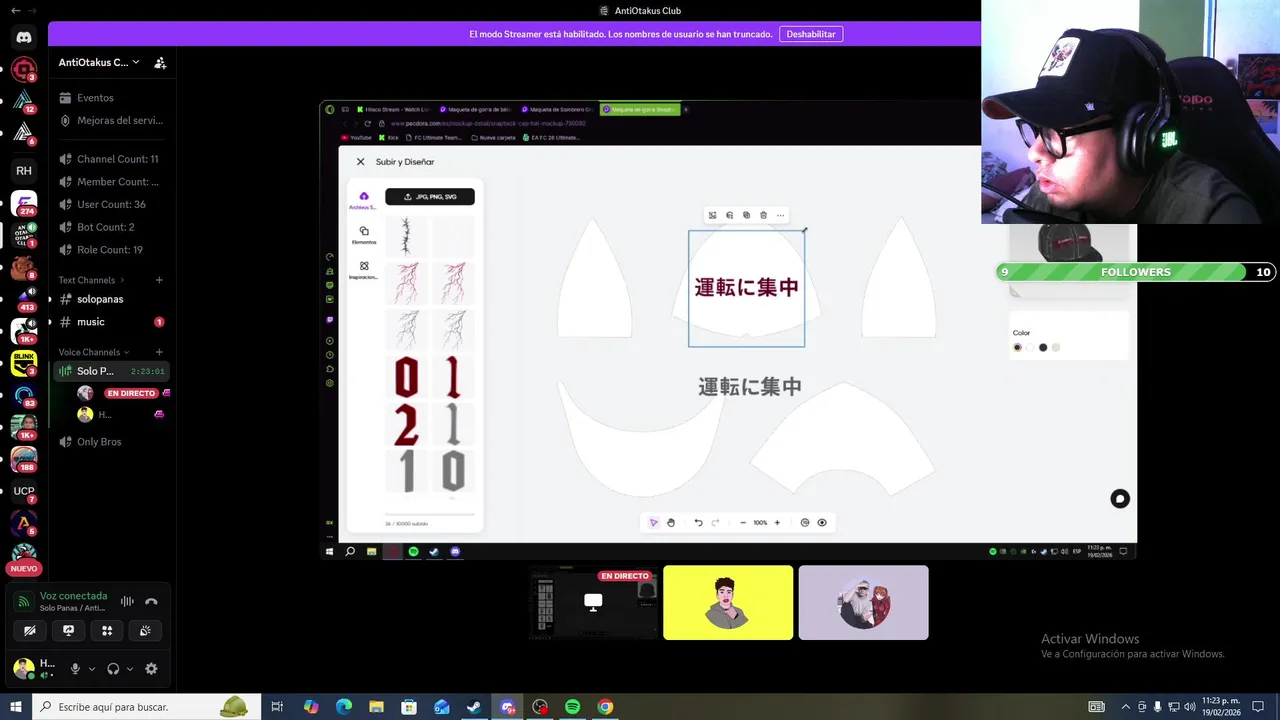Open Discord user settings gear

[151, 669]
